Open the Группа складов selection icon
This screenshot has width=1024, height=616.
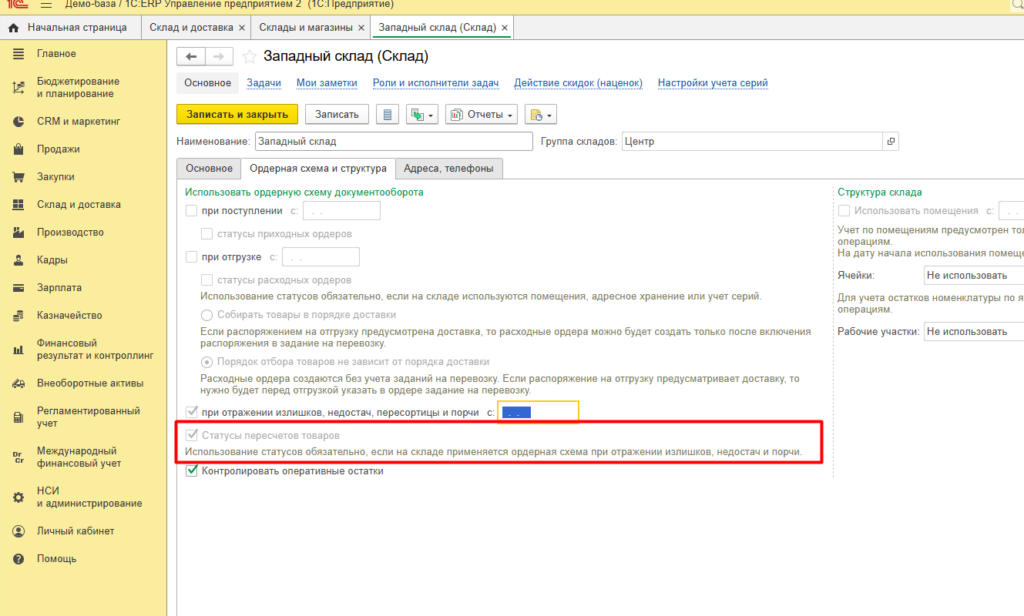point(891,141)
